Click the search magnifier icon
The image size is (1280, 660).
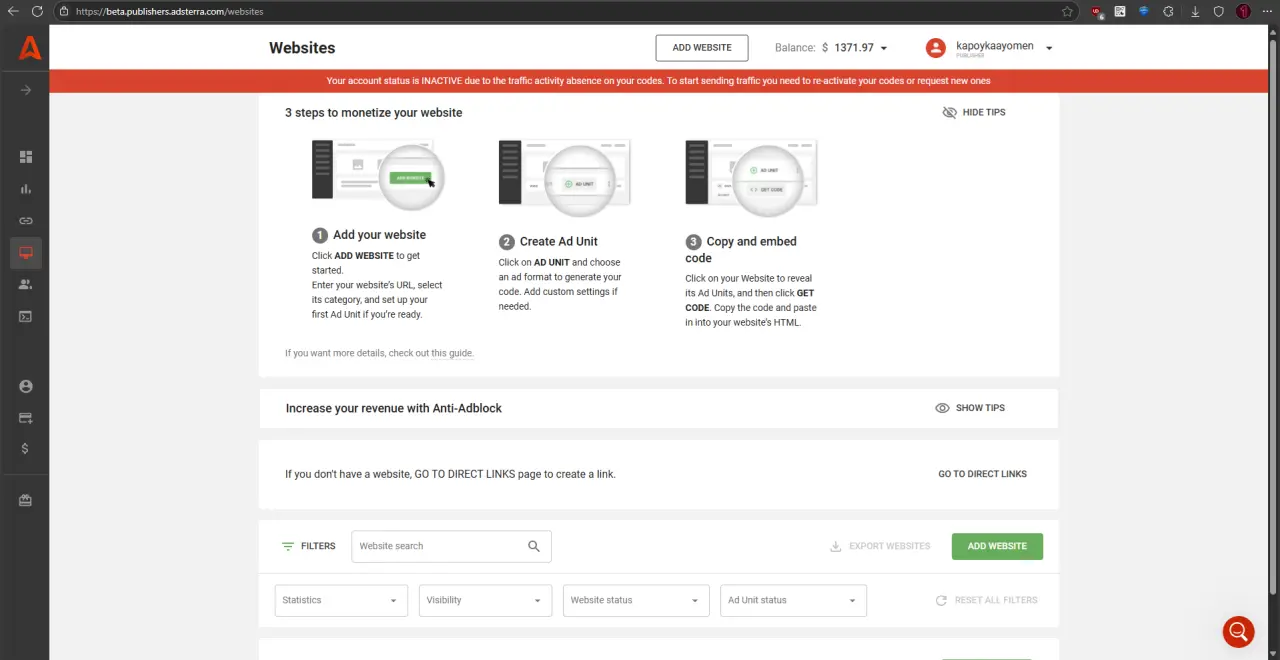534,546
